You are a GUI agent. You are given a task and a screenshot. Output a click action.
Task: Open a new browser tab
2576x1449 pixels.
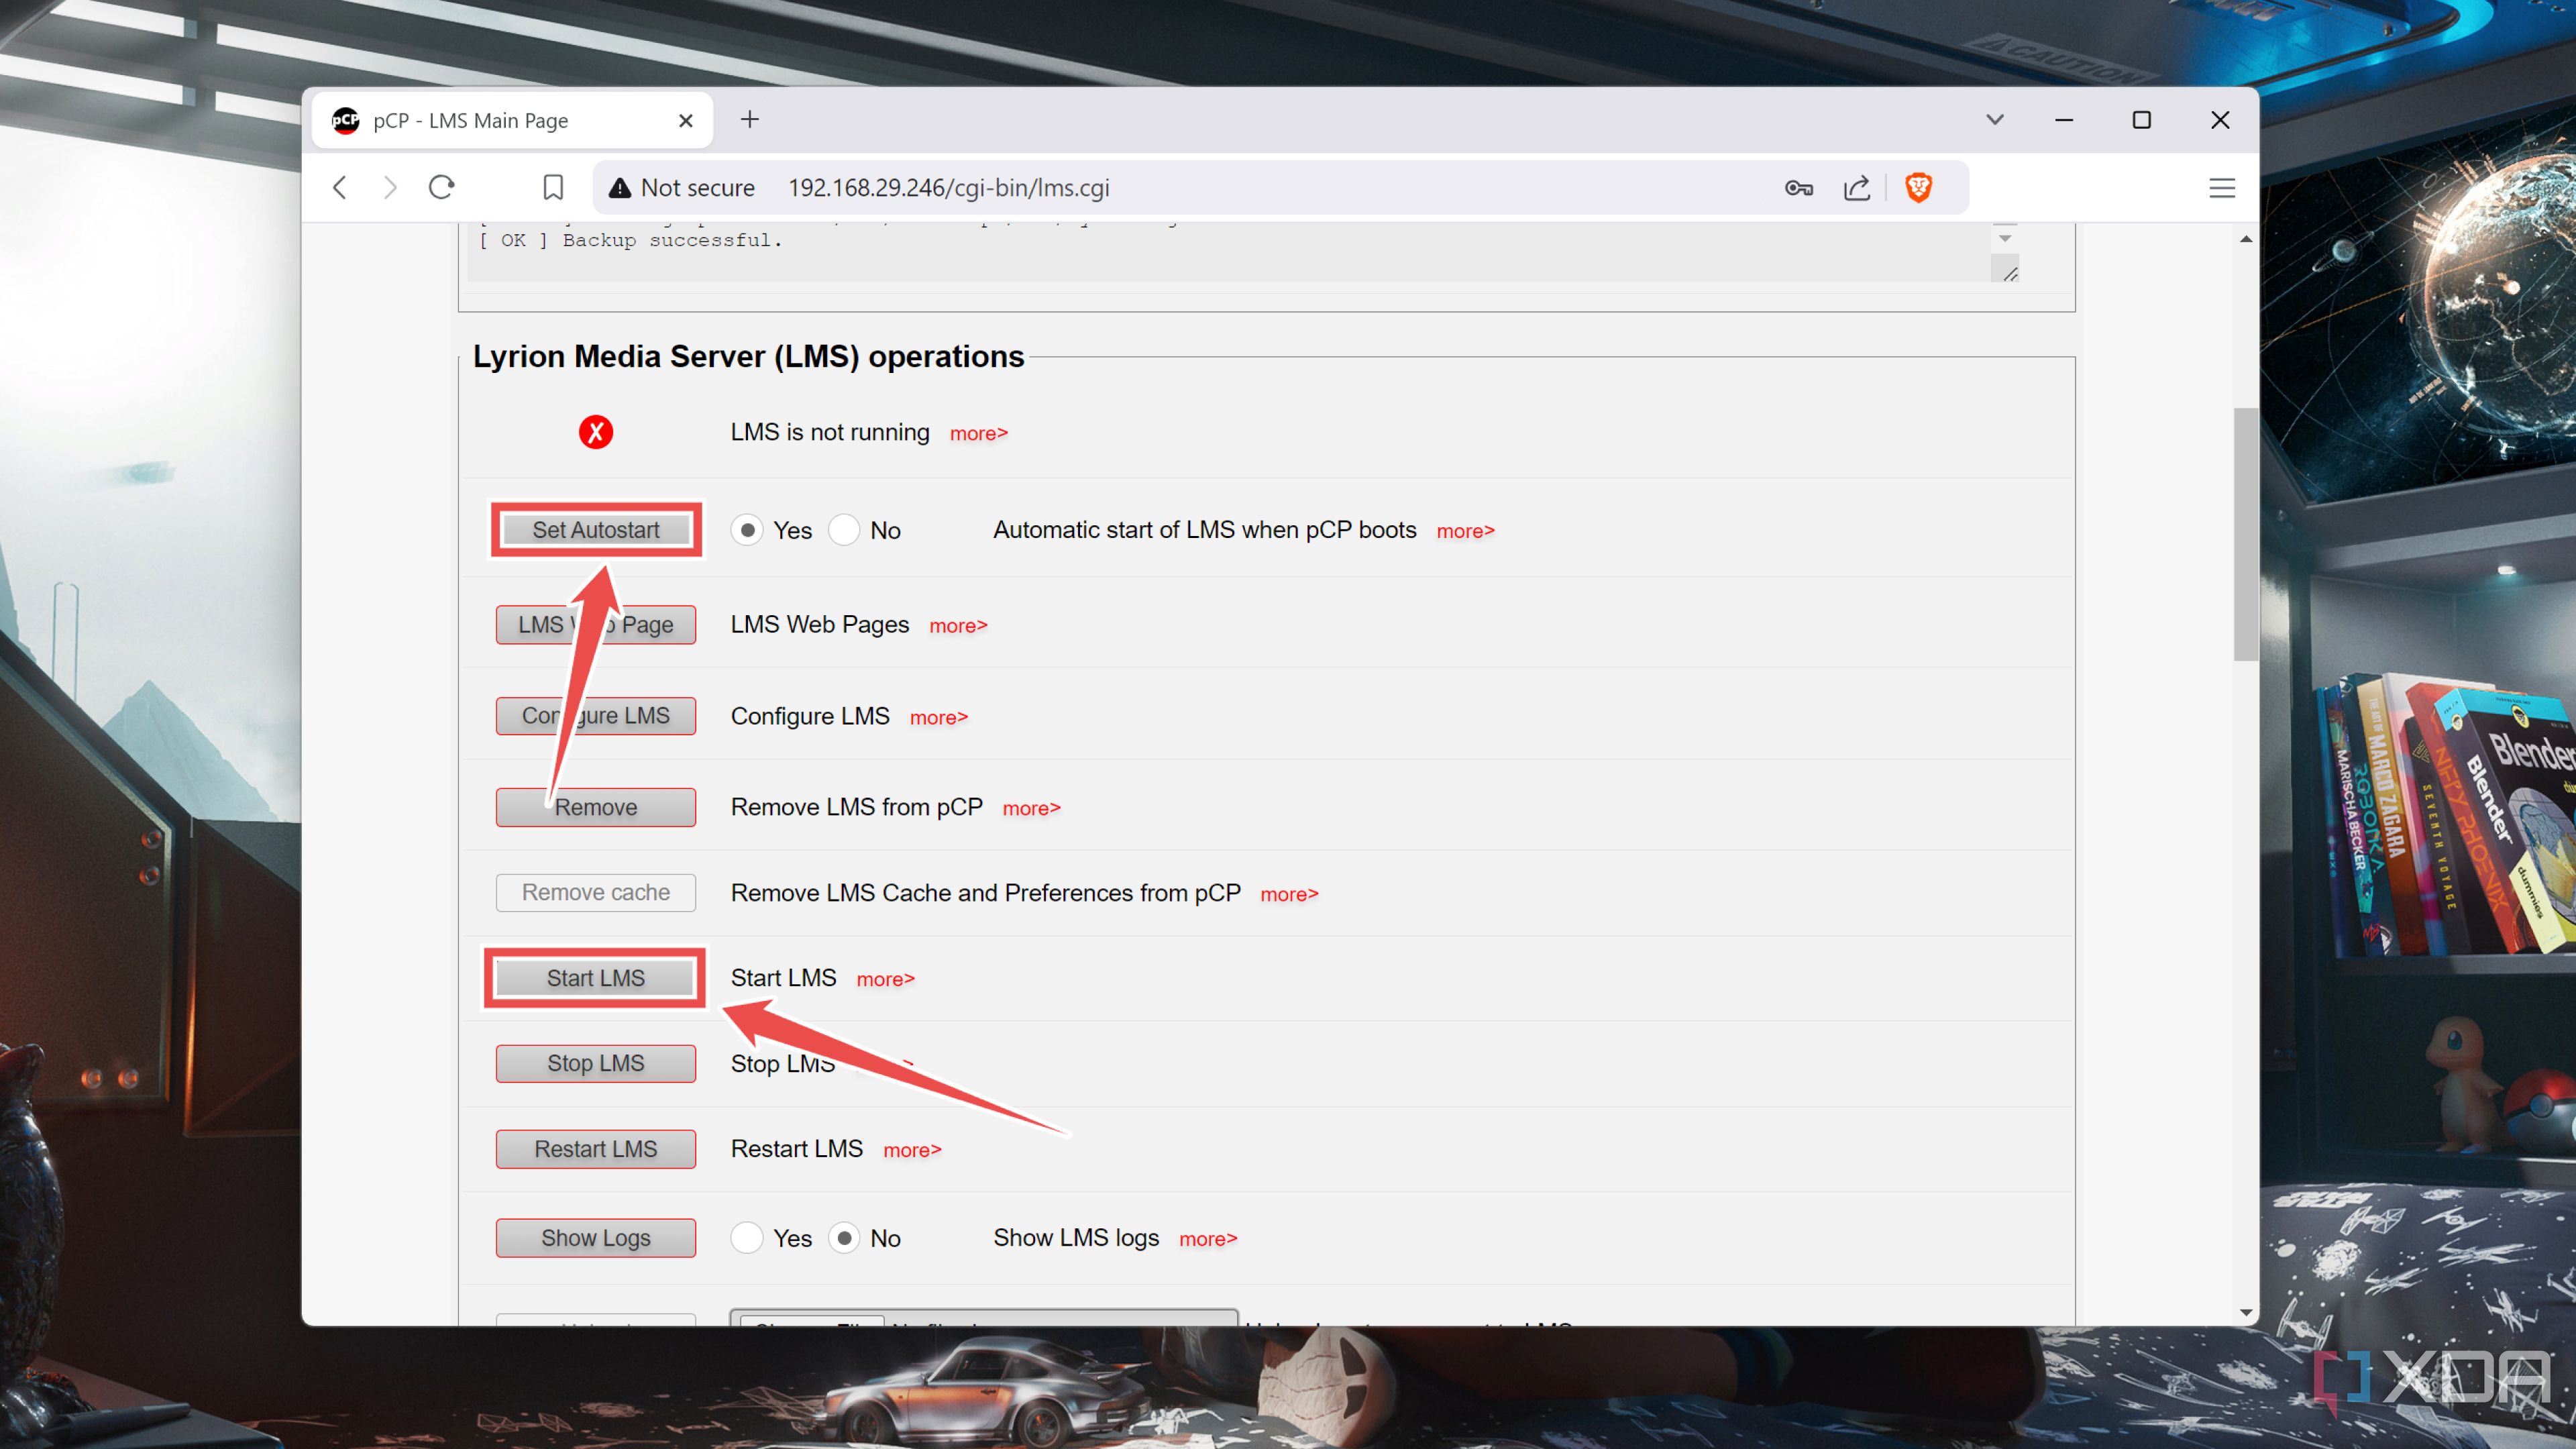[750, 119]
